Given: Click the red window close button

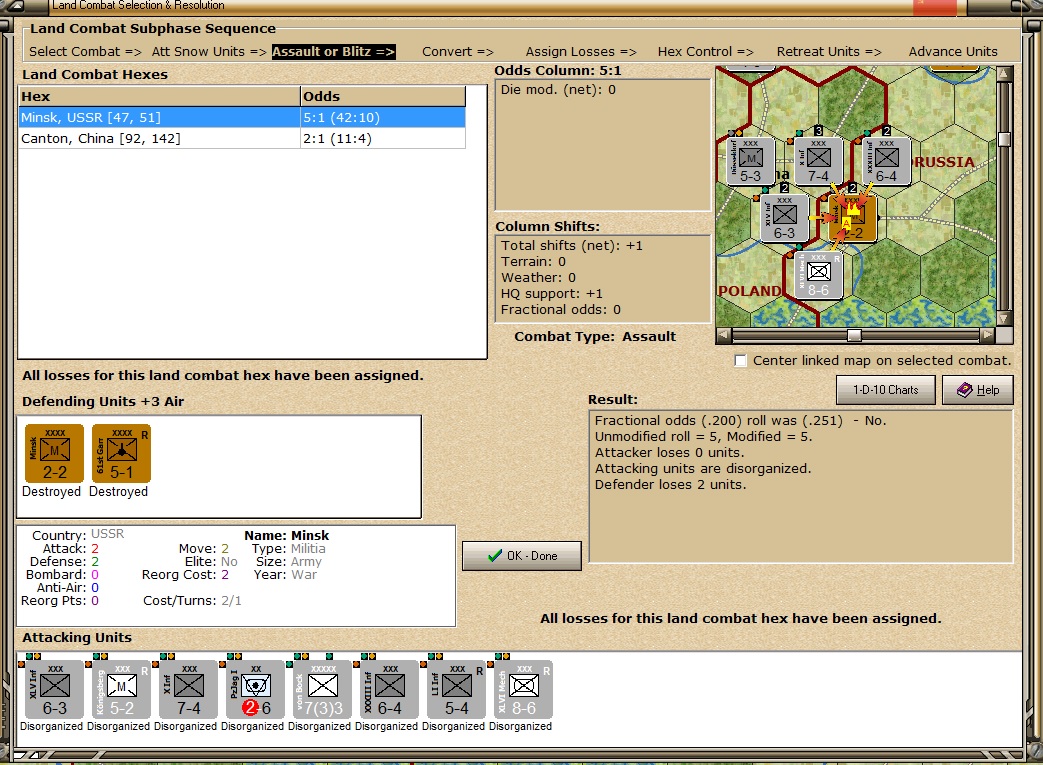Looking at the screenshot, I should (935, 7).
